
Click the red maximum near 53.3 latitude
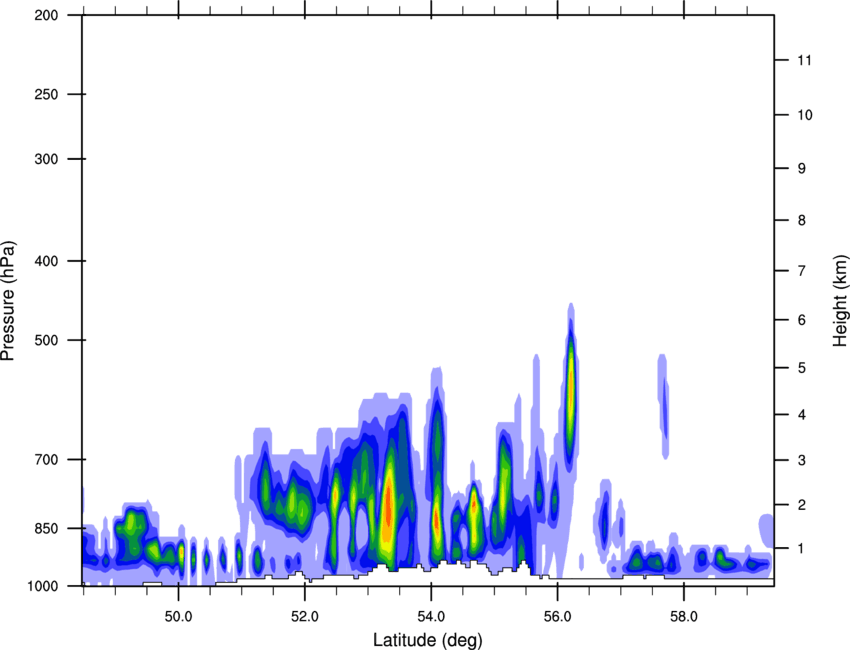(388, 507)
